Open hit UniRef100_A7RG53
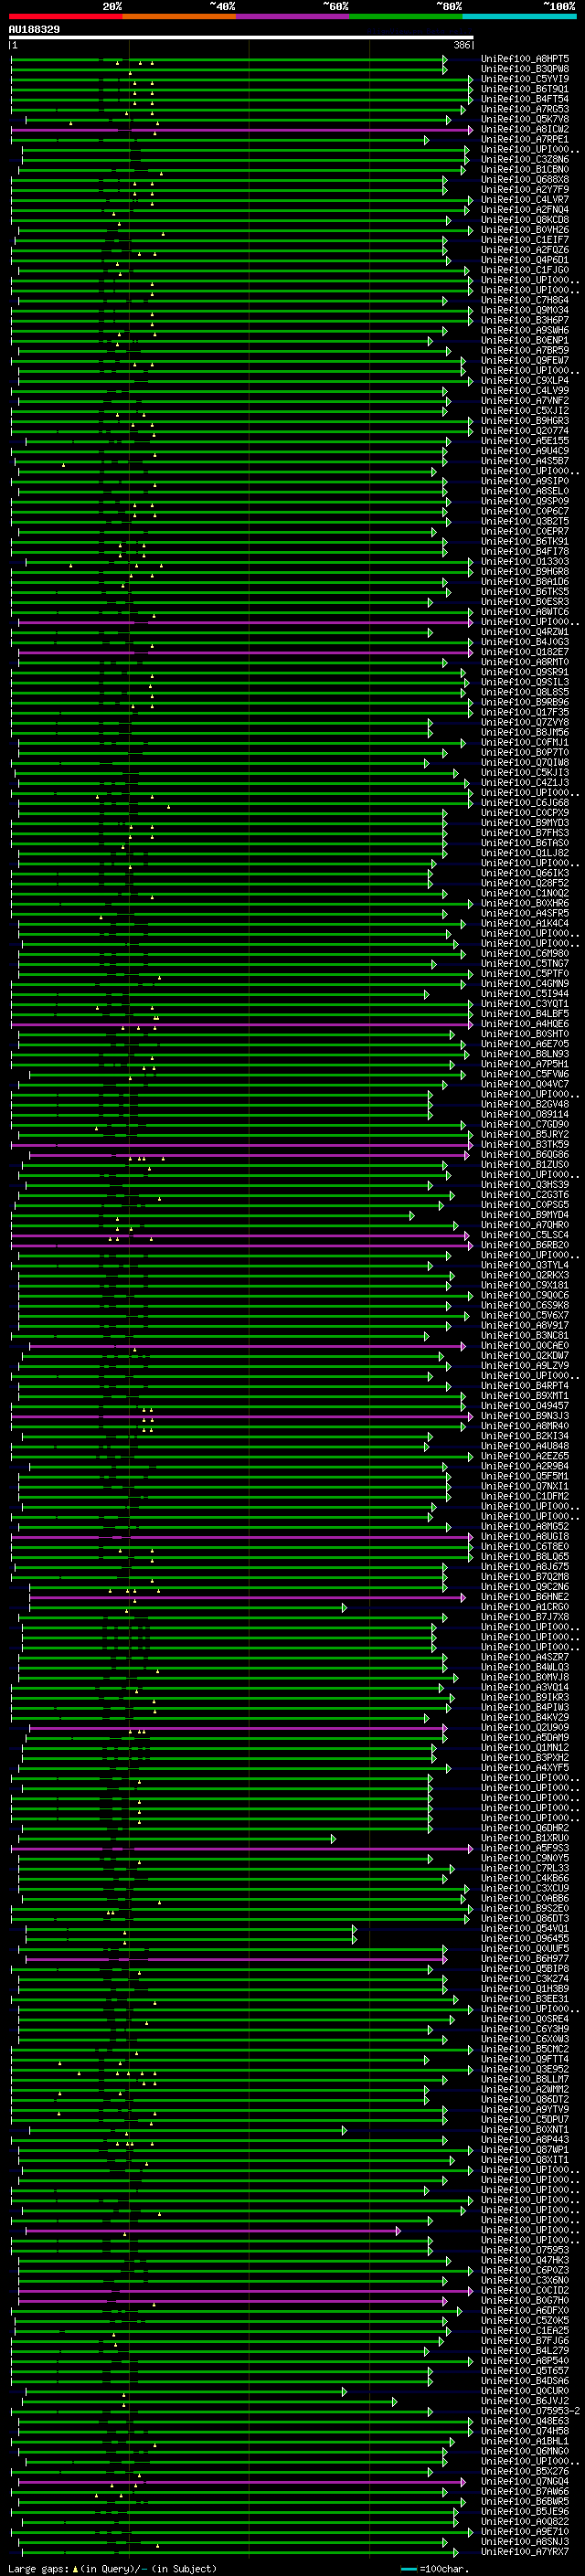The image size is (585, 2576). tap(525, 109)
